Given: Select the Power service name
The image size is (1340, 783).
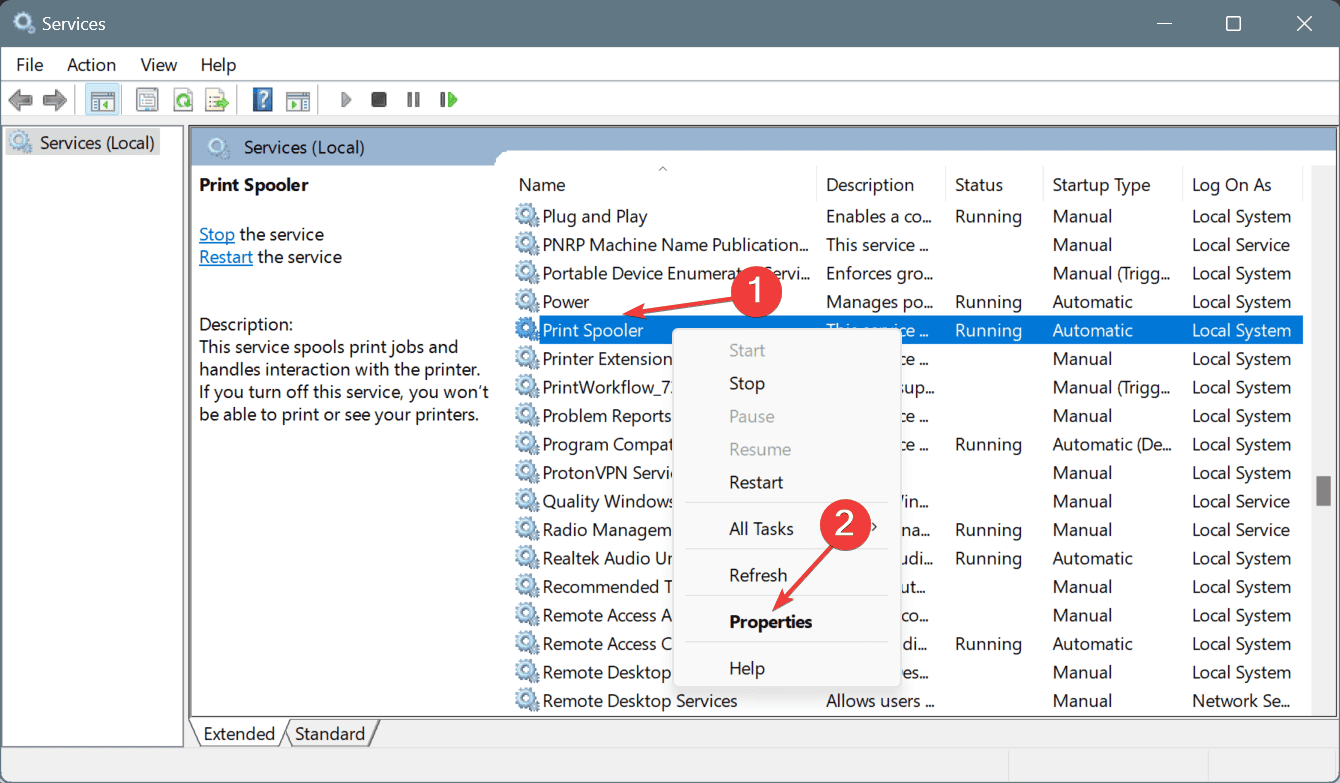Looking at the screenshot, I should [566, 301].
